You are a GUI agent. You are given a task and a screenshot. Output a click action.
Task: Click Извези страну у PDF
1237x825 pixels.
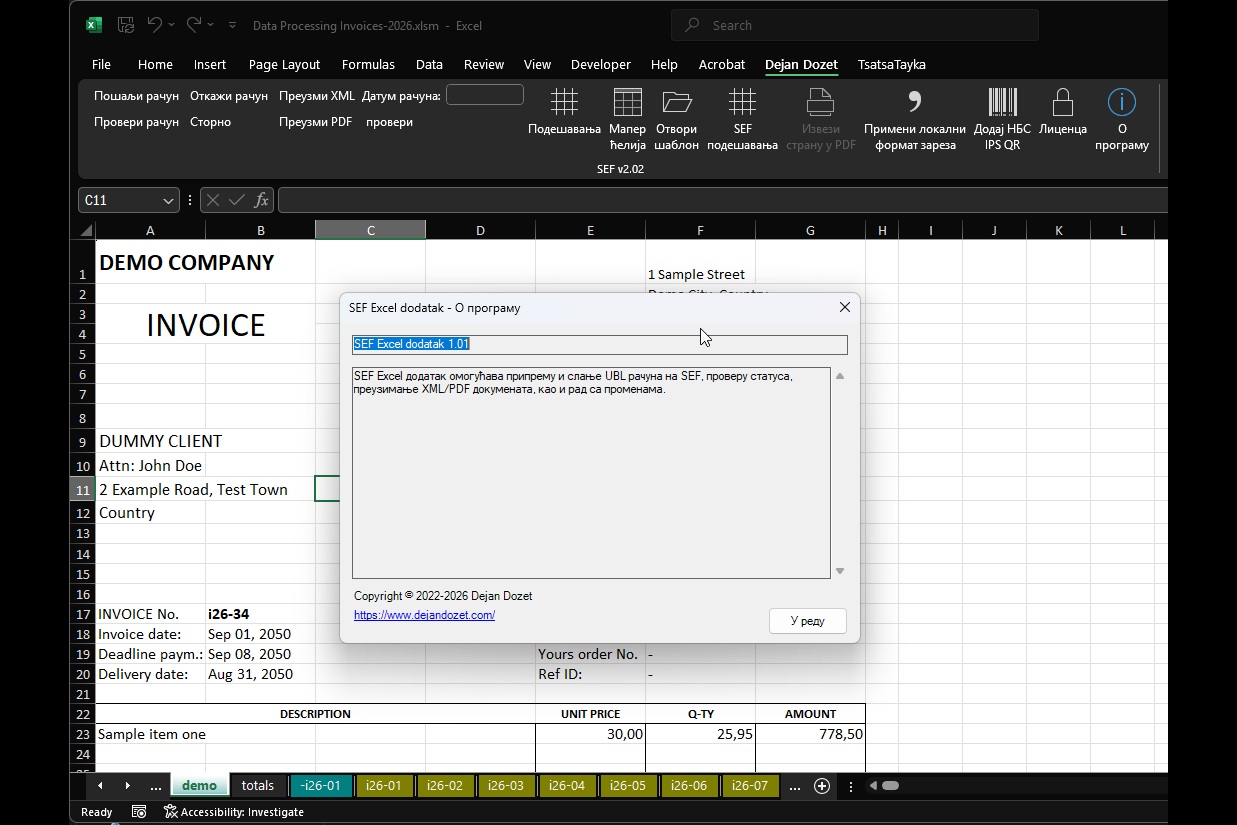point(820,119)
